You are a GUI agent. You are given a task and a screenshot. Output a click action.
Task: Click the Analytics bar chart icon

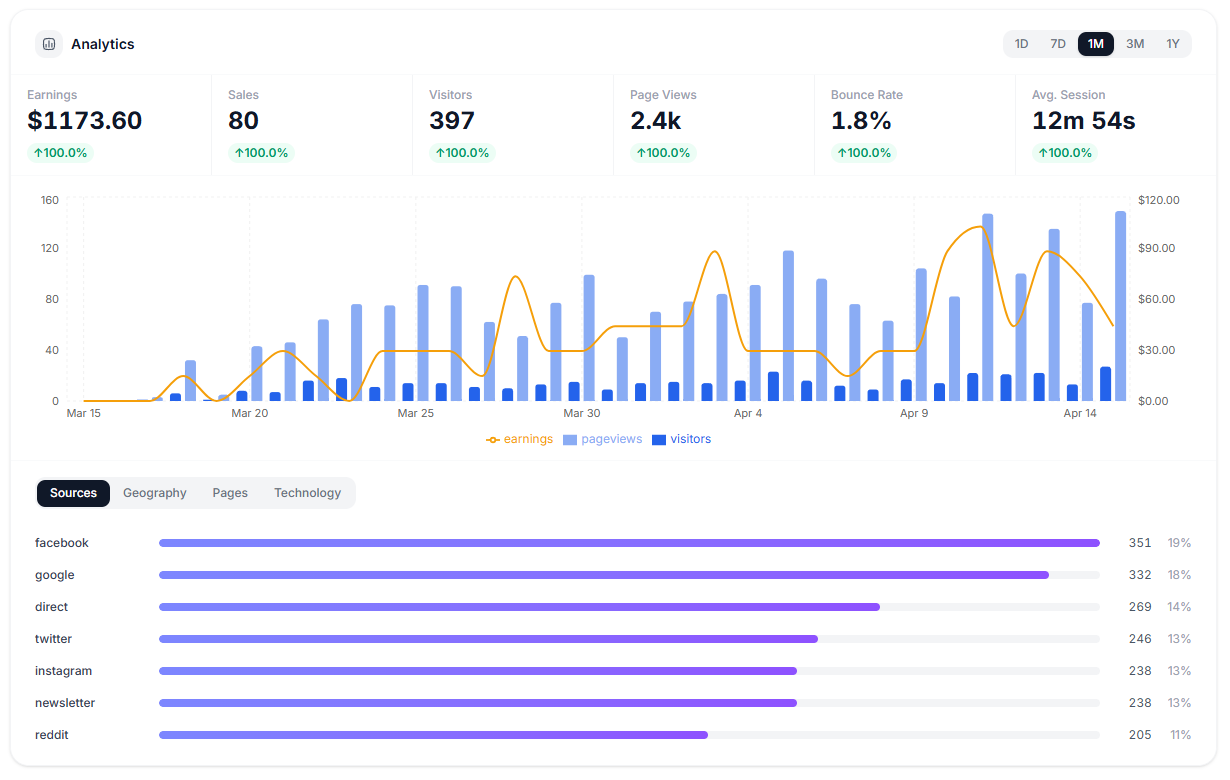[48, 44]
